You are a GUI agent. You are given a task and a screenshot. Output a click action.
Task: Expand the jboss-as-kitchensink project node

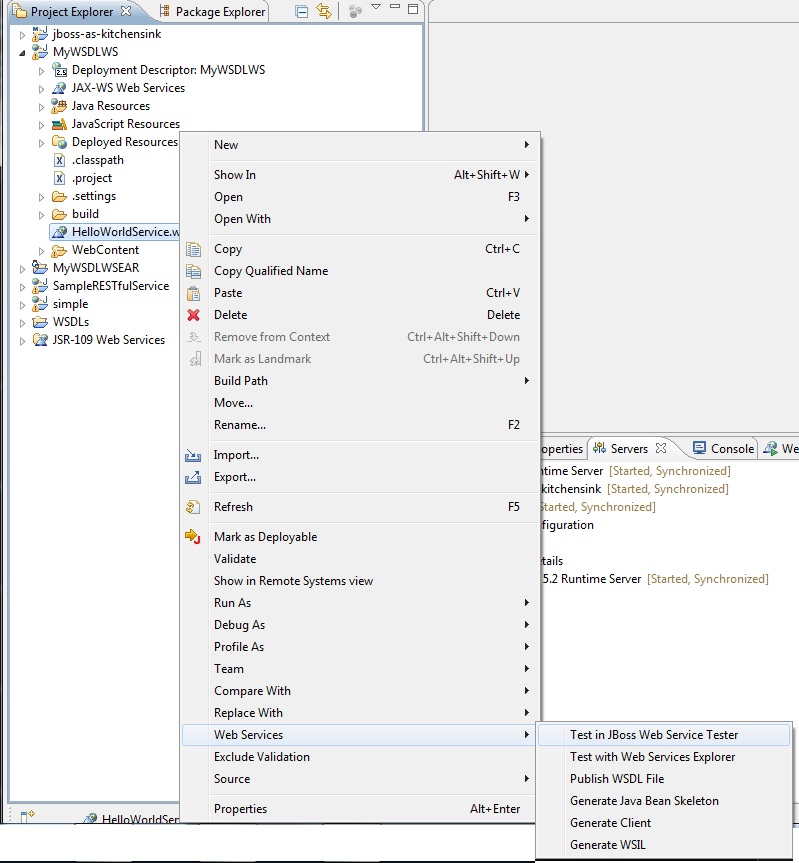23,35
